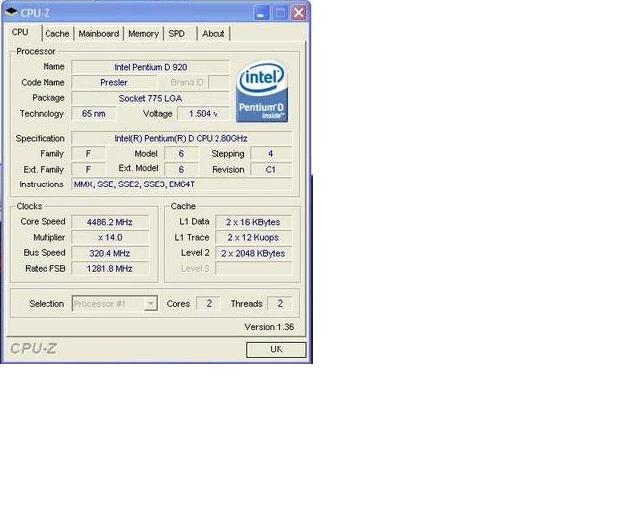Click the Package value Socket 775 LGA
Viewport: 640px width, 512px height.
(150, 98)
